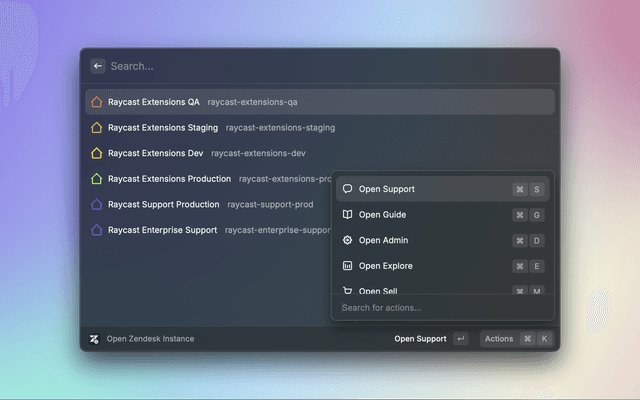
Task: Click the back arrow button
Action: point(98,66)
